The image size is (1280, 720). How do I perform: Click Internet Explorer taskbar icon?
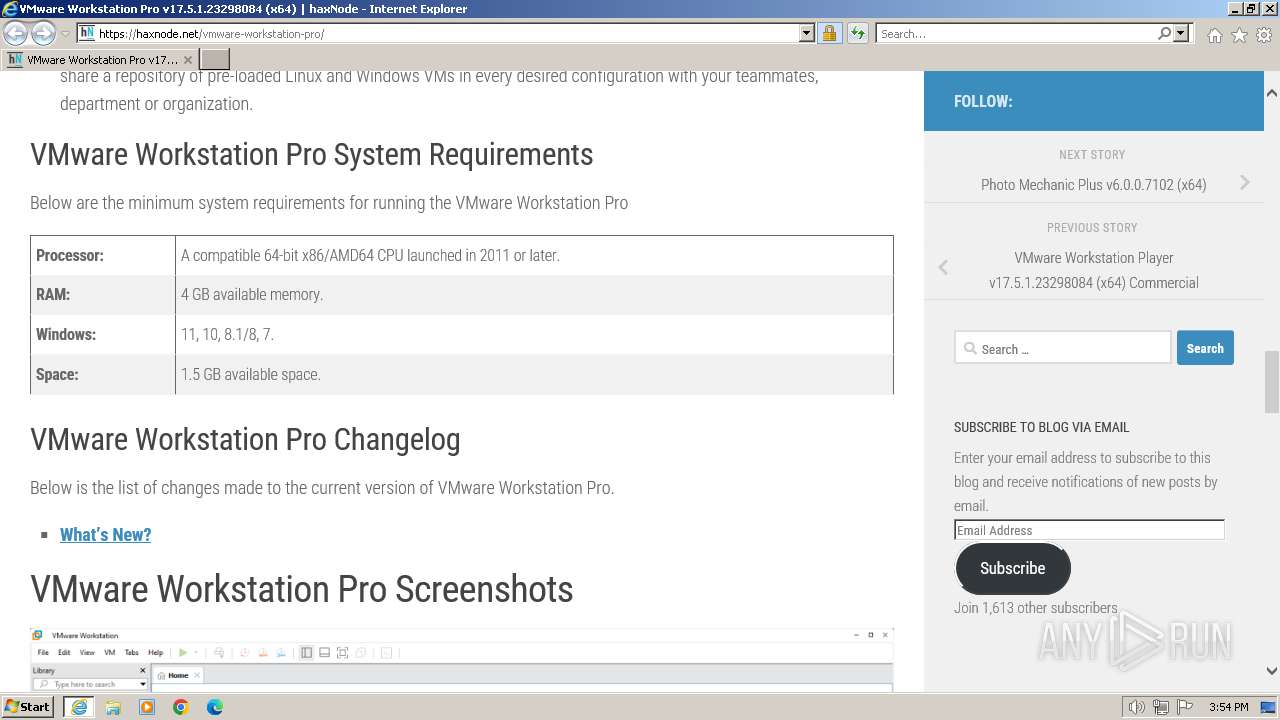tap(78, 707)
